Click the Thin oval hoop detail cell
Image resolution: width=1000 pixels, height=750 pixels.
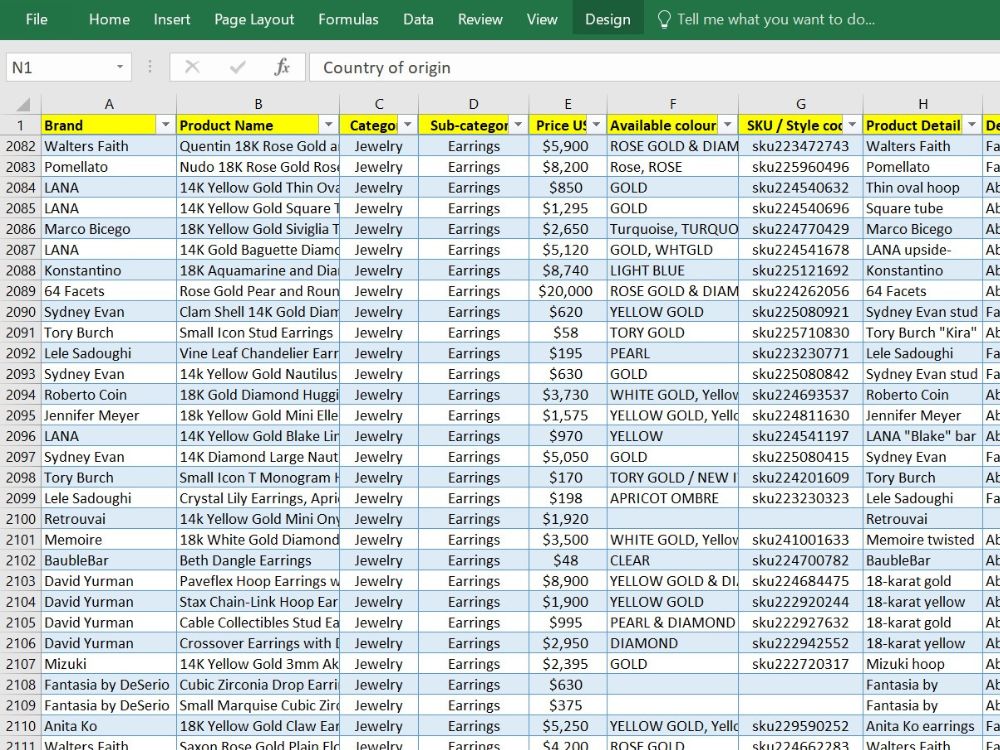coord(923,188)
